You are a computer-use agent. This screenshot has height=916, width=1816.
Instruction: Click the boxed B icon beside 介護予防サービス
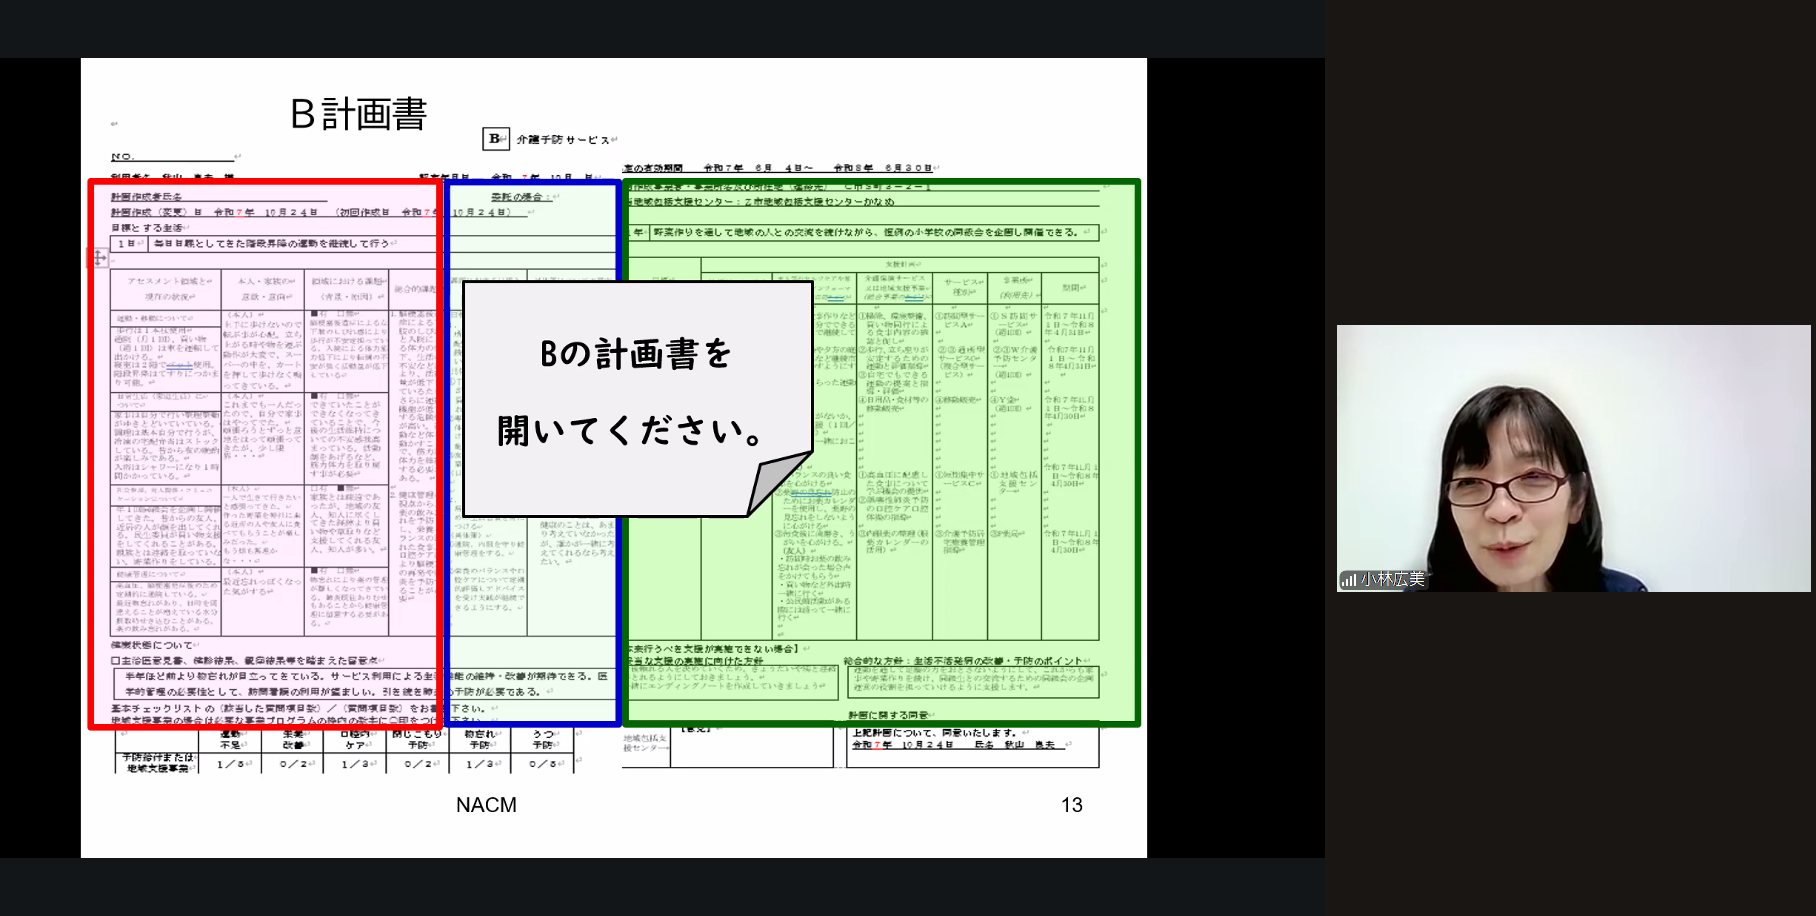point(495,139)
